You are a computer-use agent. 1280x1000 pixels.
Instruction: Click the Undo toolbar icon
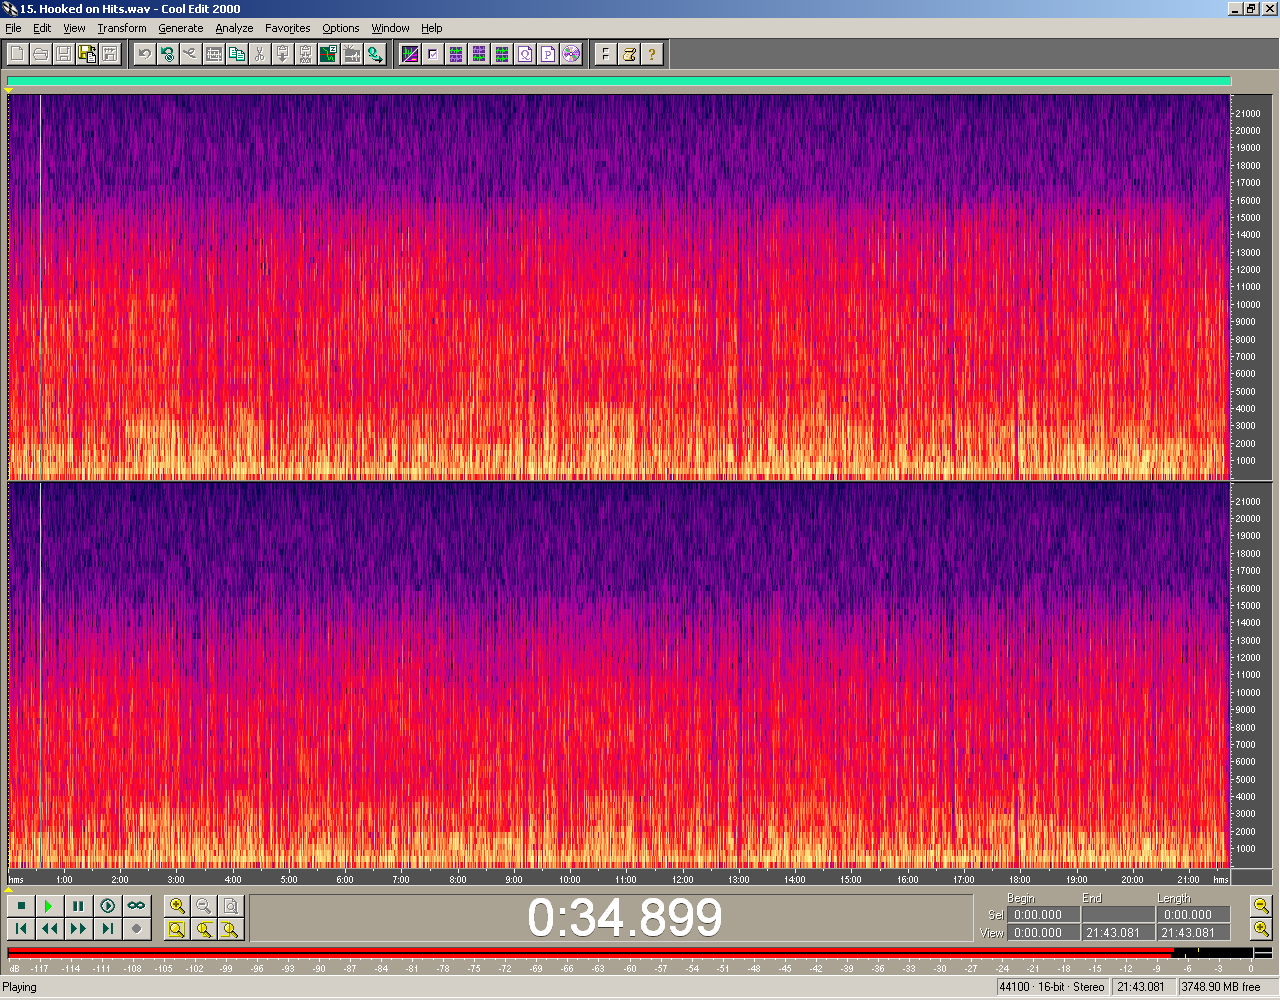click(144, 54)
